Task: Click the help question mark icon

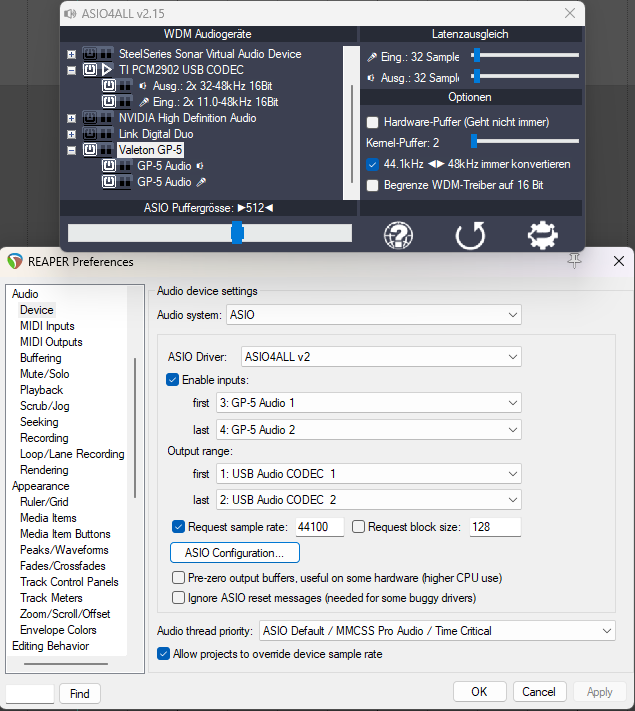Action: (399, 235)
